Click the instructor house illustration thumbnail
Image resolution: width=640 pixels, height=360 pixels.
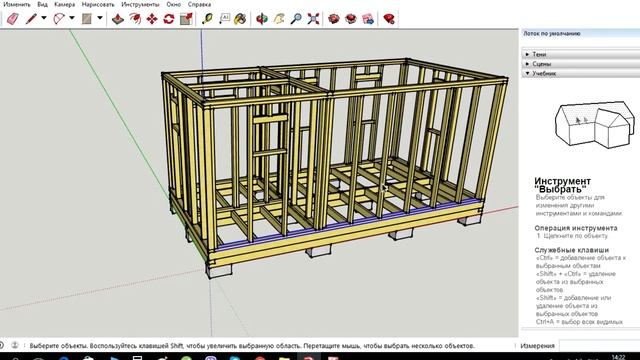(x=594, y=124)
